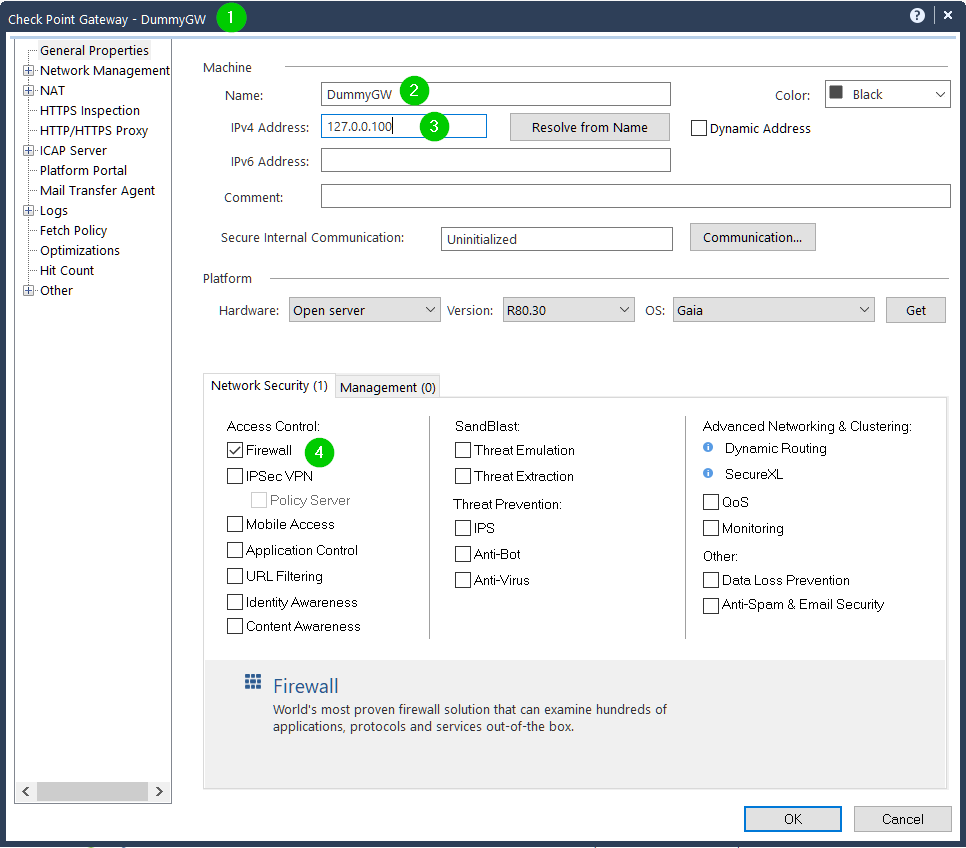Click the tree pane horizontal scrollbar thumb

92,791
